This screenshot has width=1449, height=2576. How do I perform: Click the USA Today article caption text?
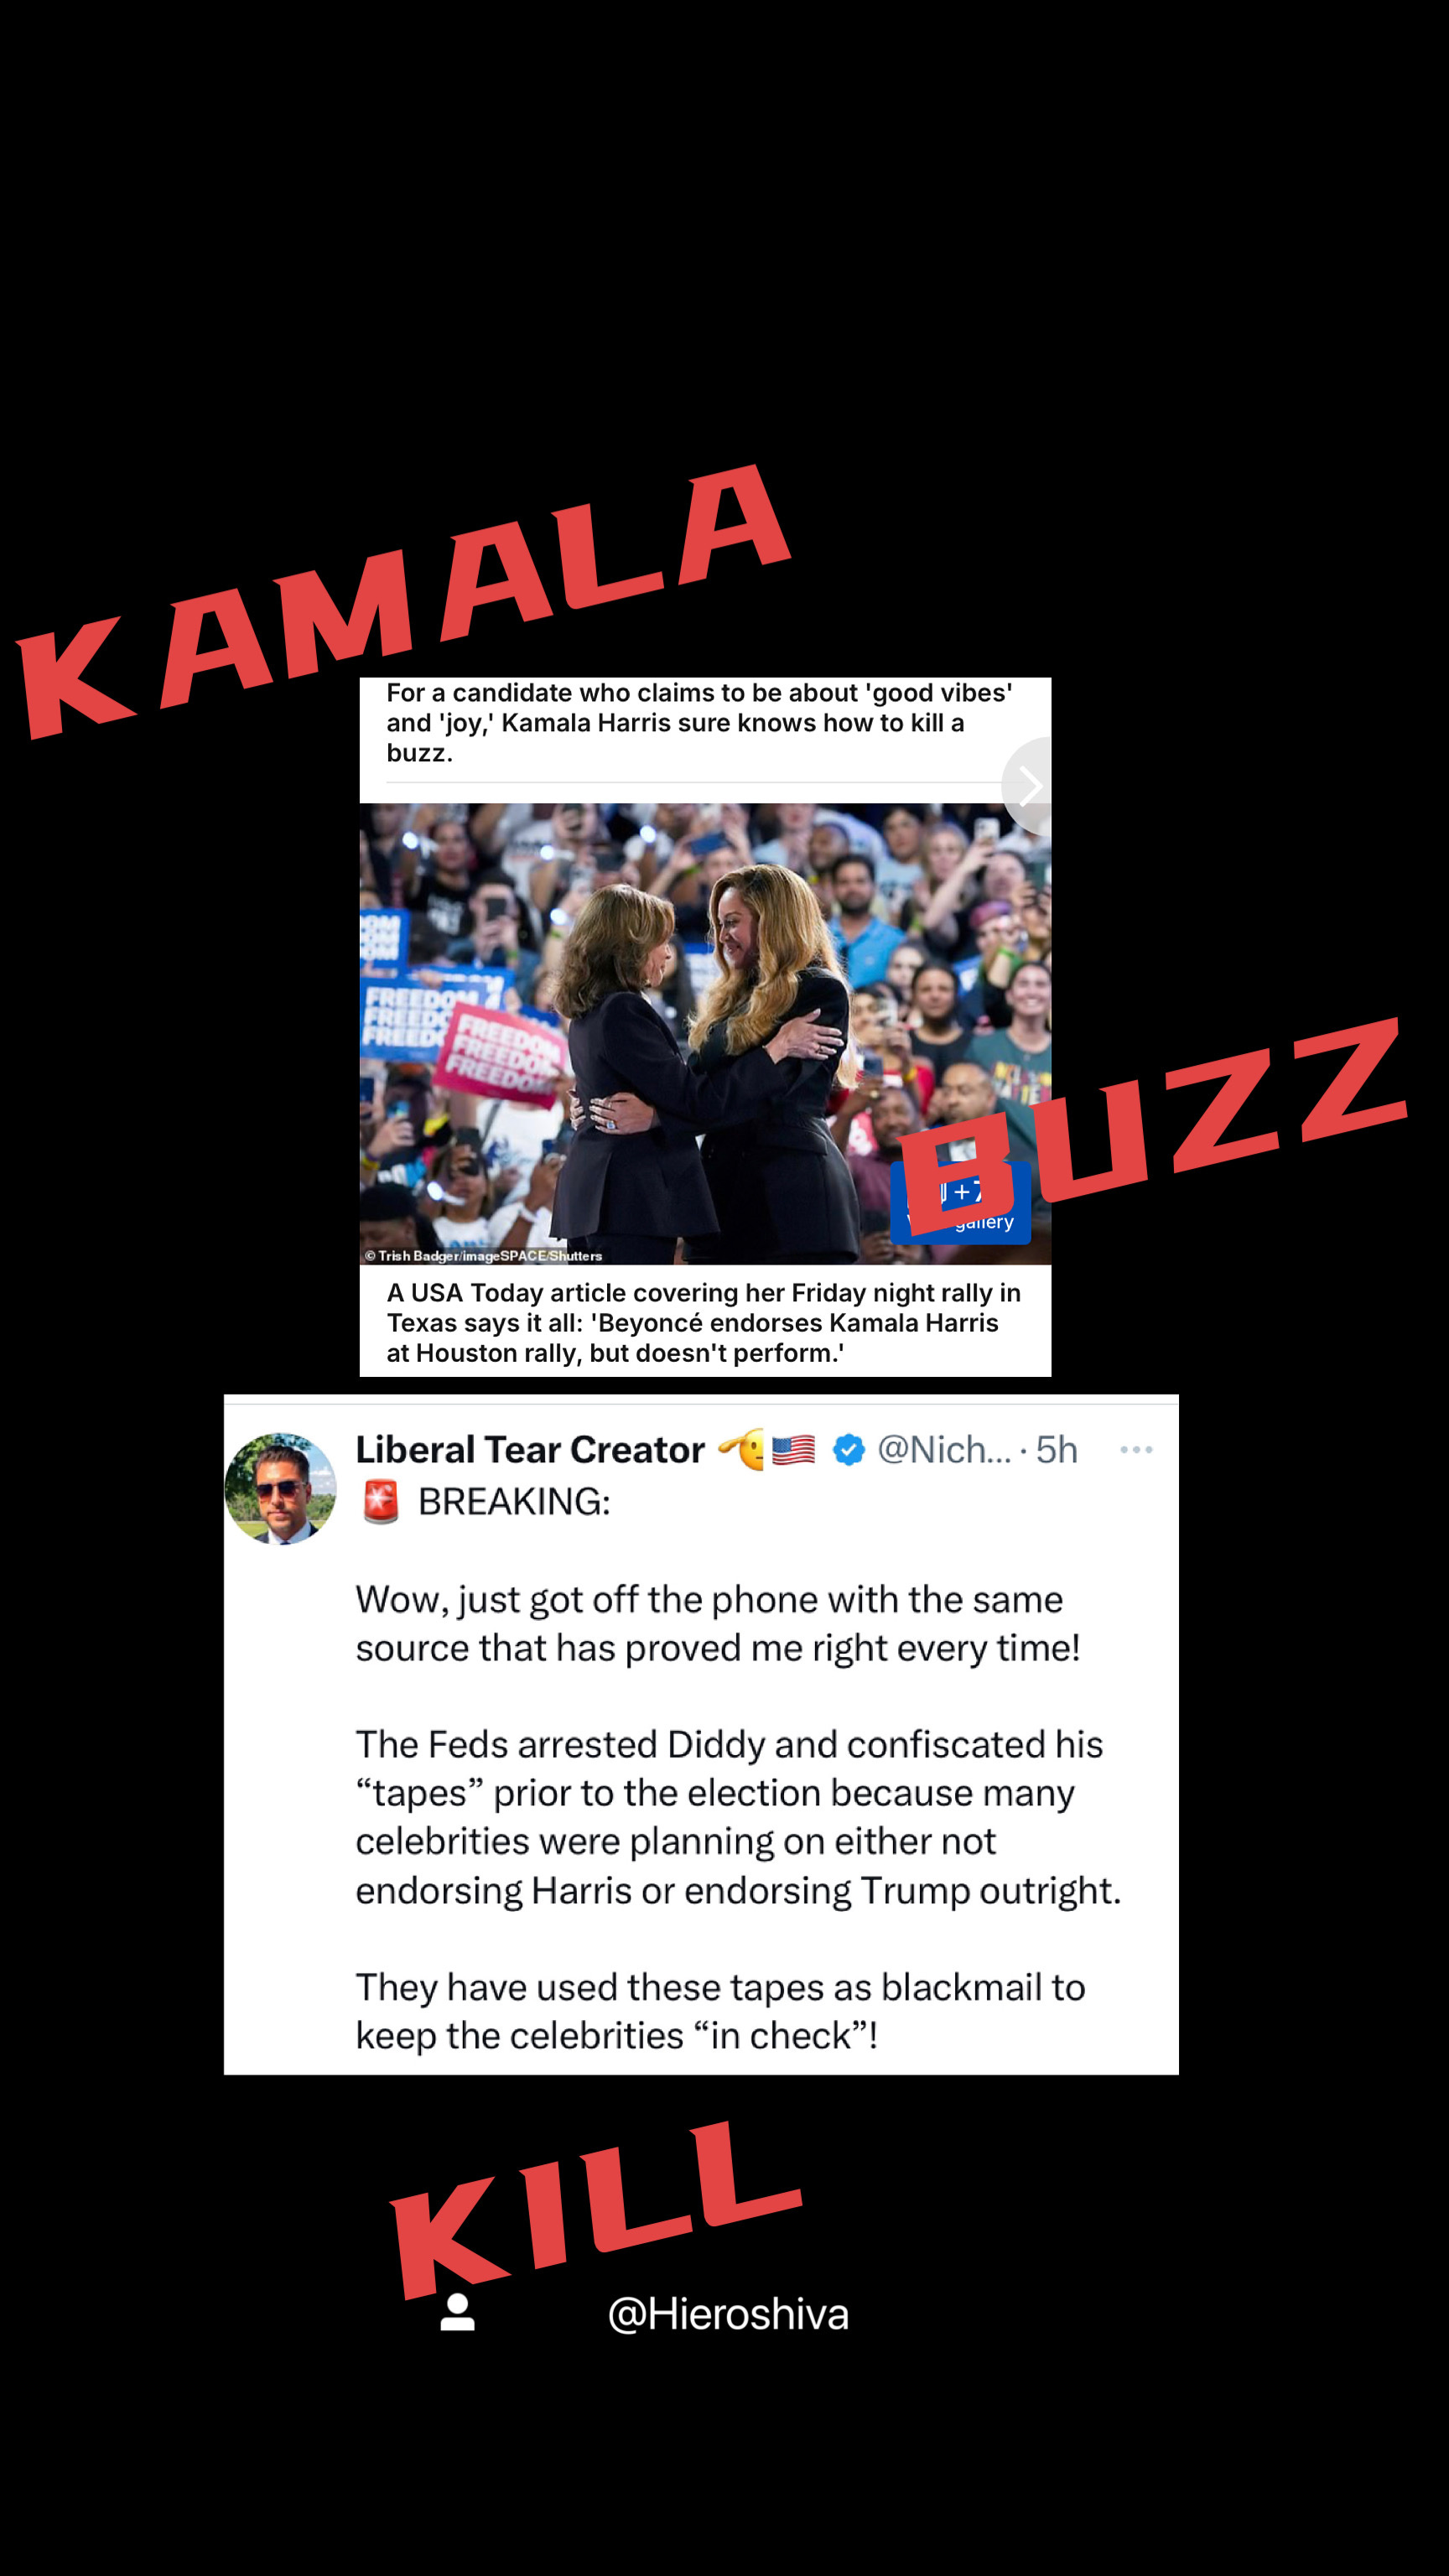click(703, 1322)
